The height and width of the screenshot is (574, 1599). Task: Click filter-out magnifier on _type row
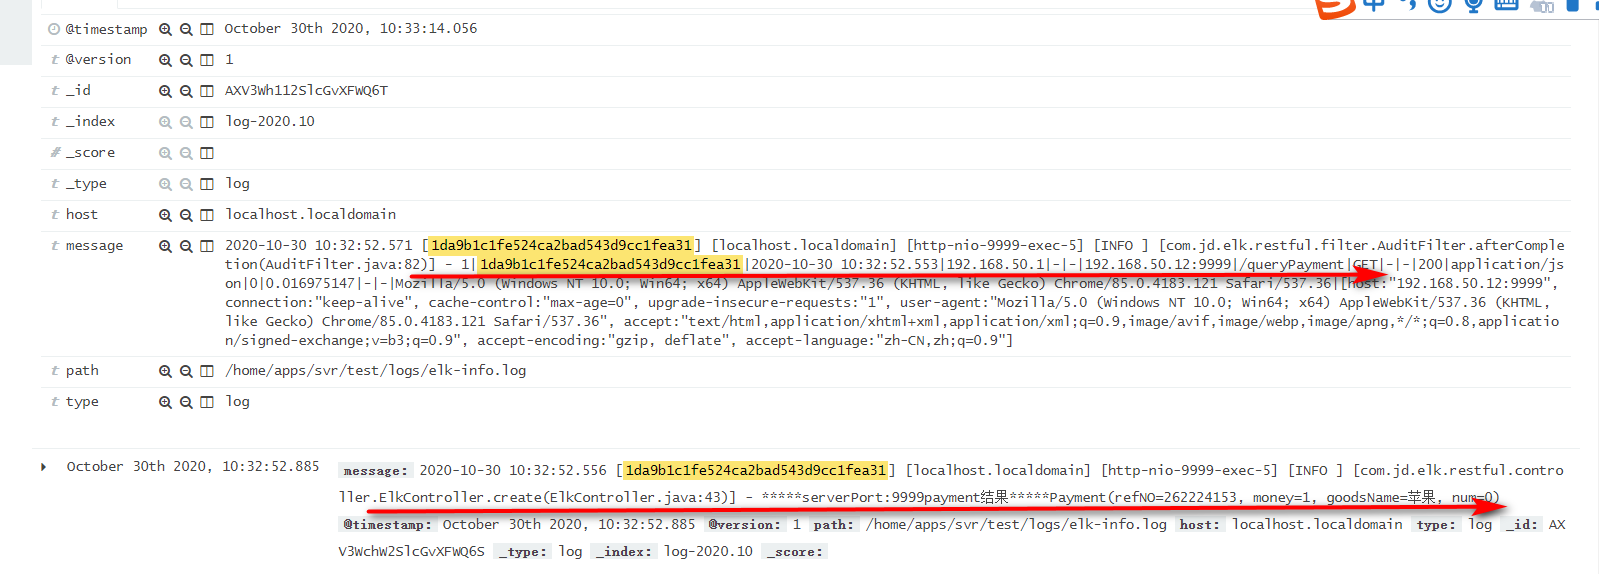[186, 184]
